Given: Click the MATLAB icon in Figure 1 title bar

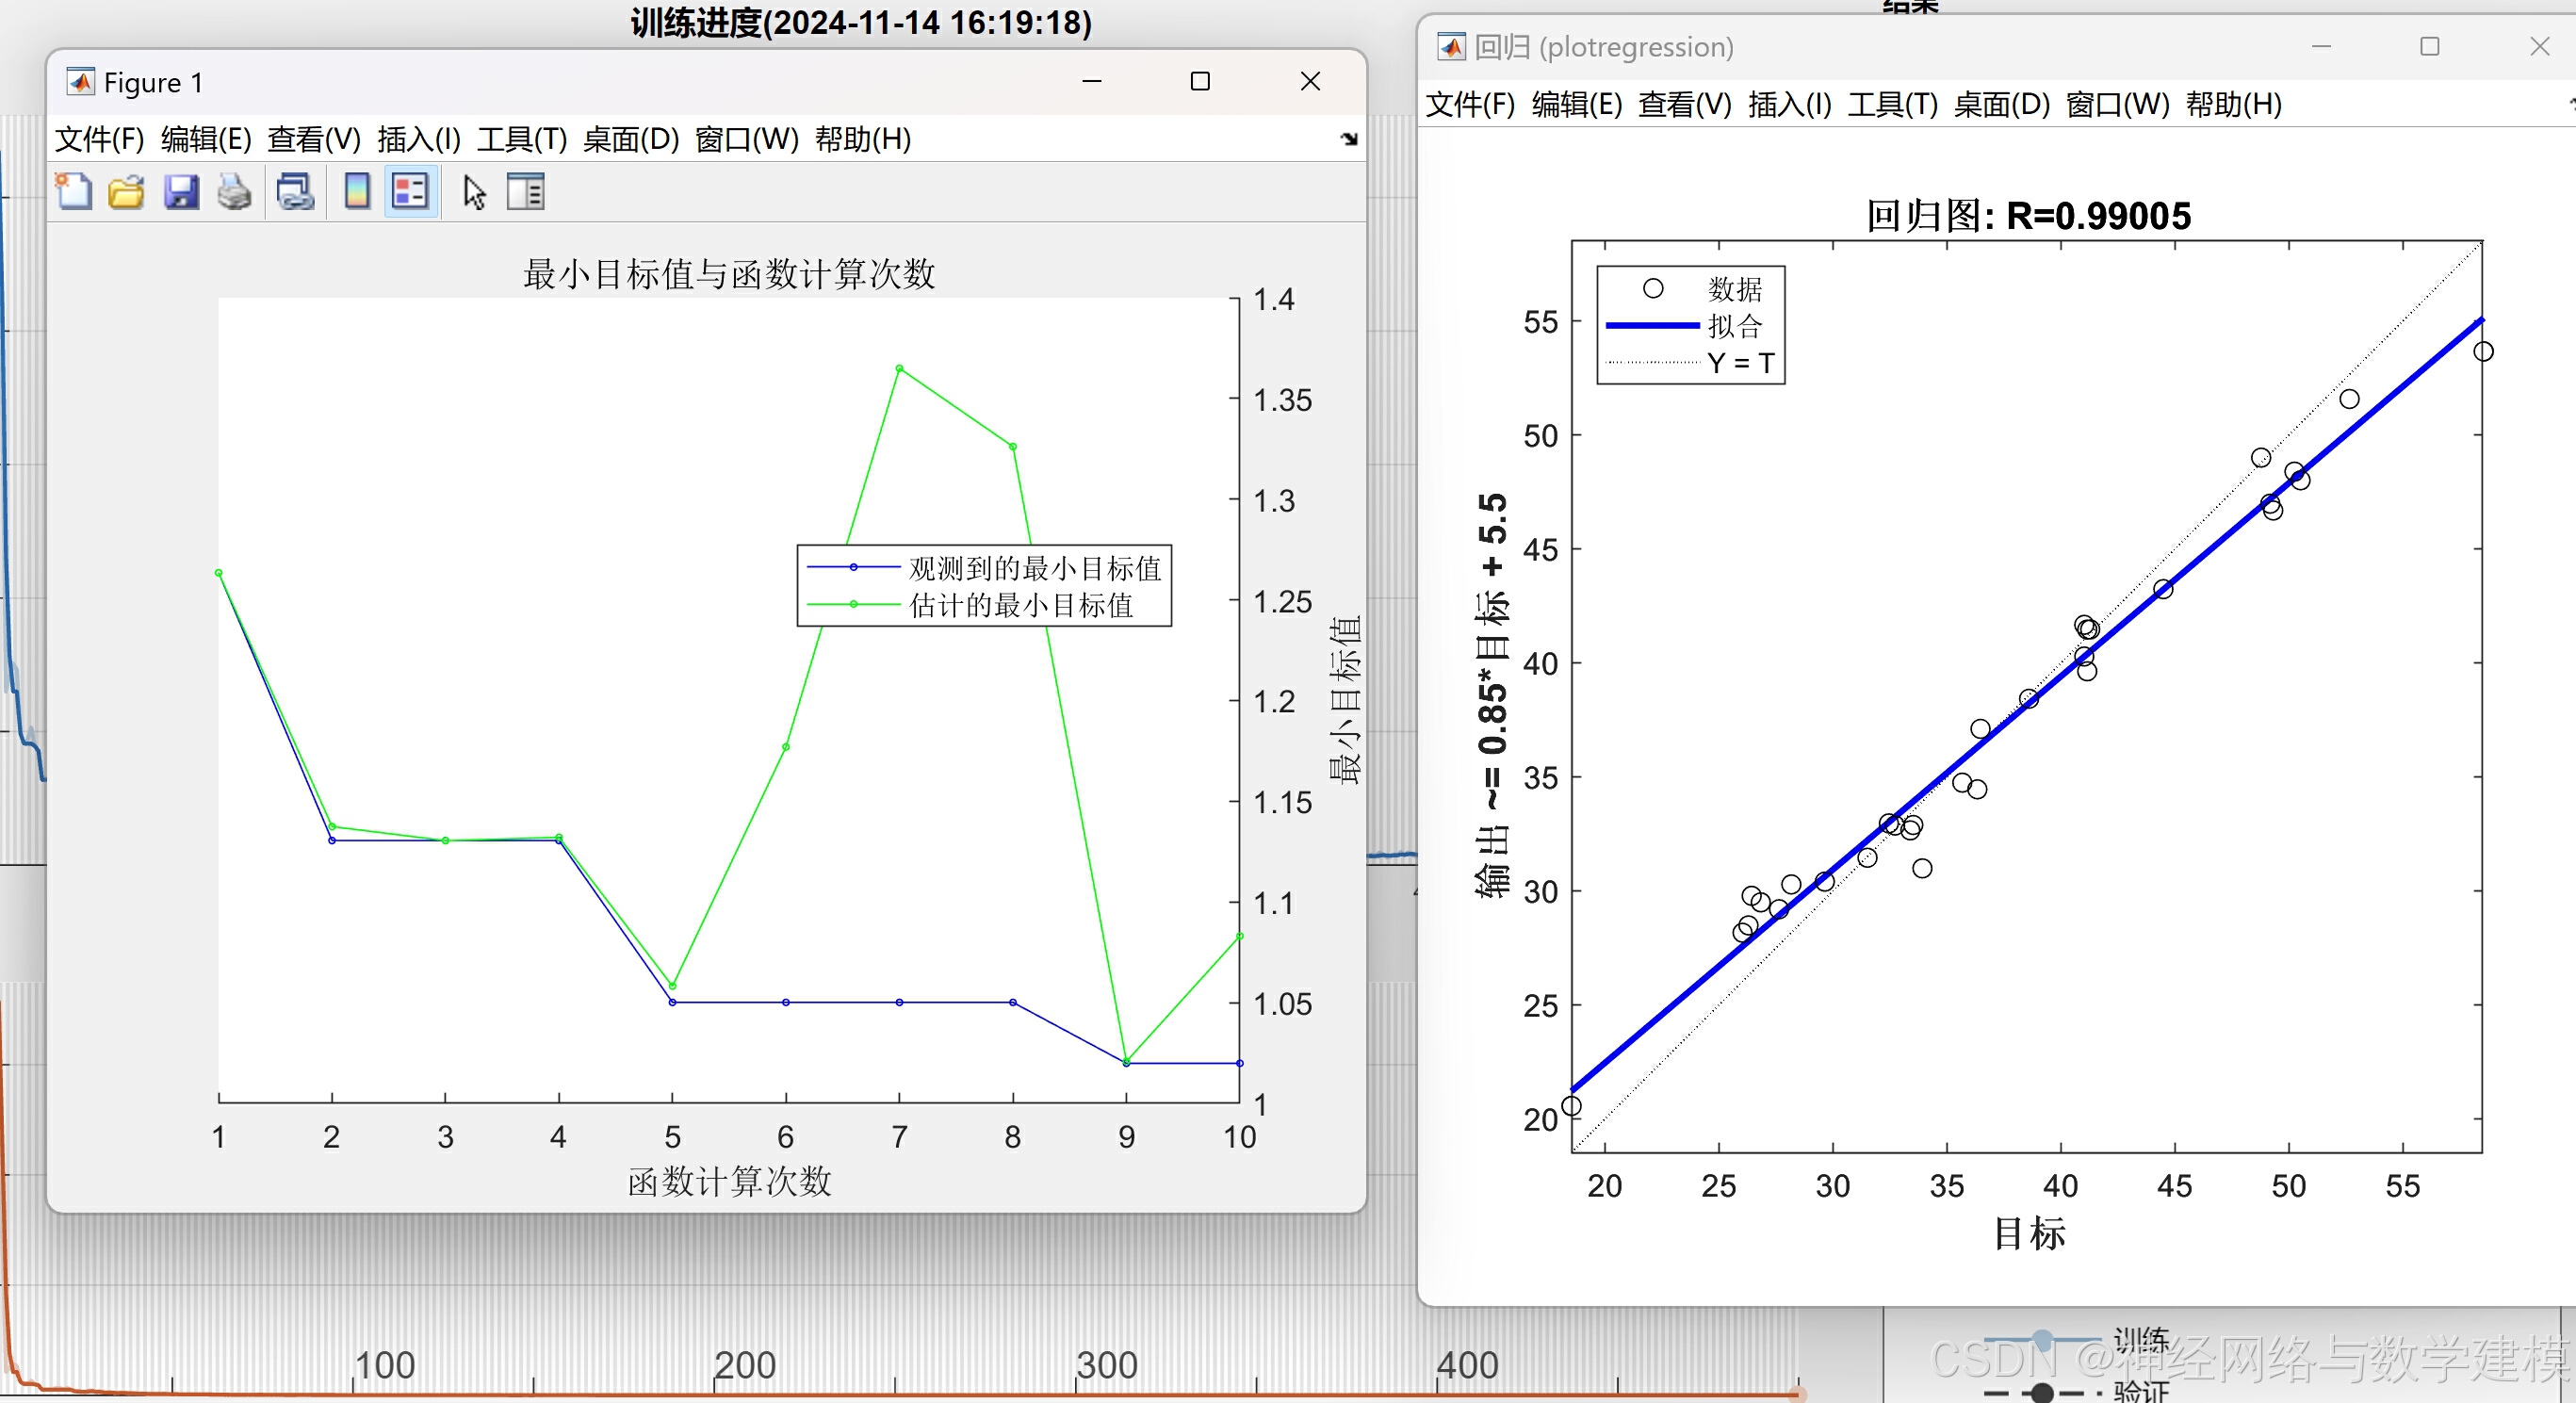Looking at the screenshot, I should coord(82,82).
